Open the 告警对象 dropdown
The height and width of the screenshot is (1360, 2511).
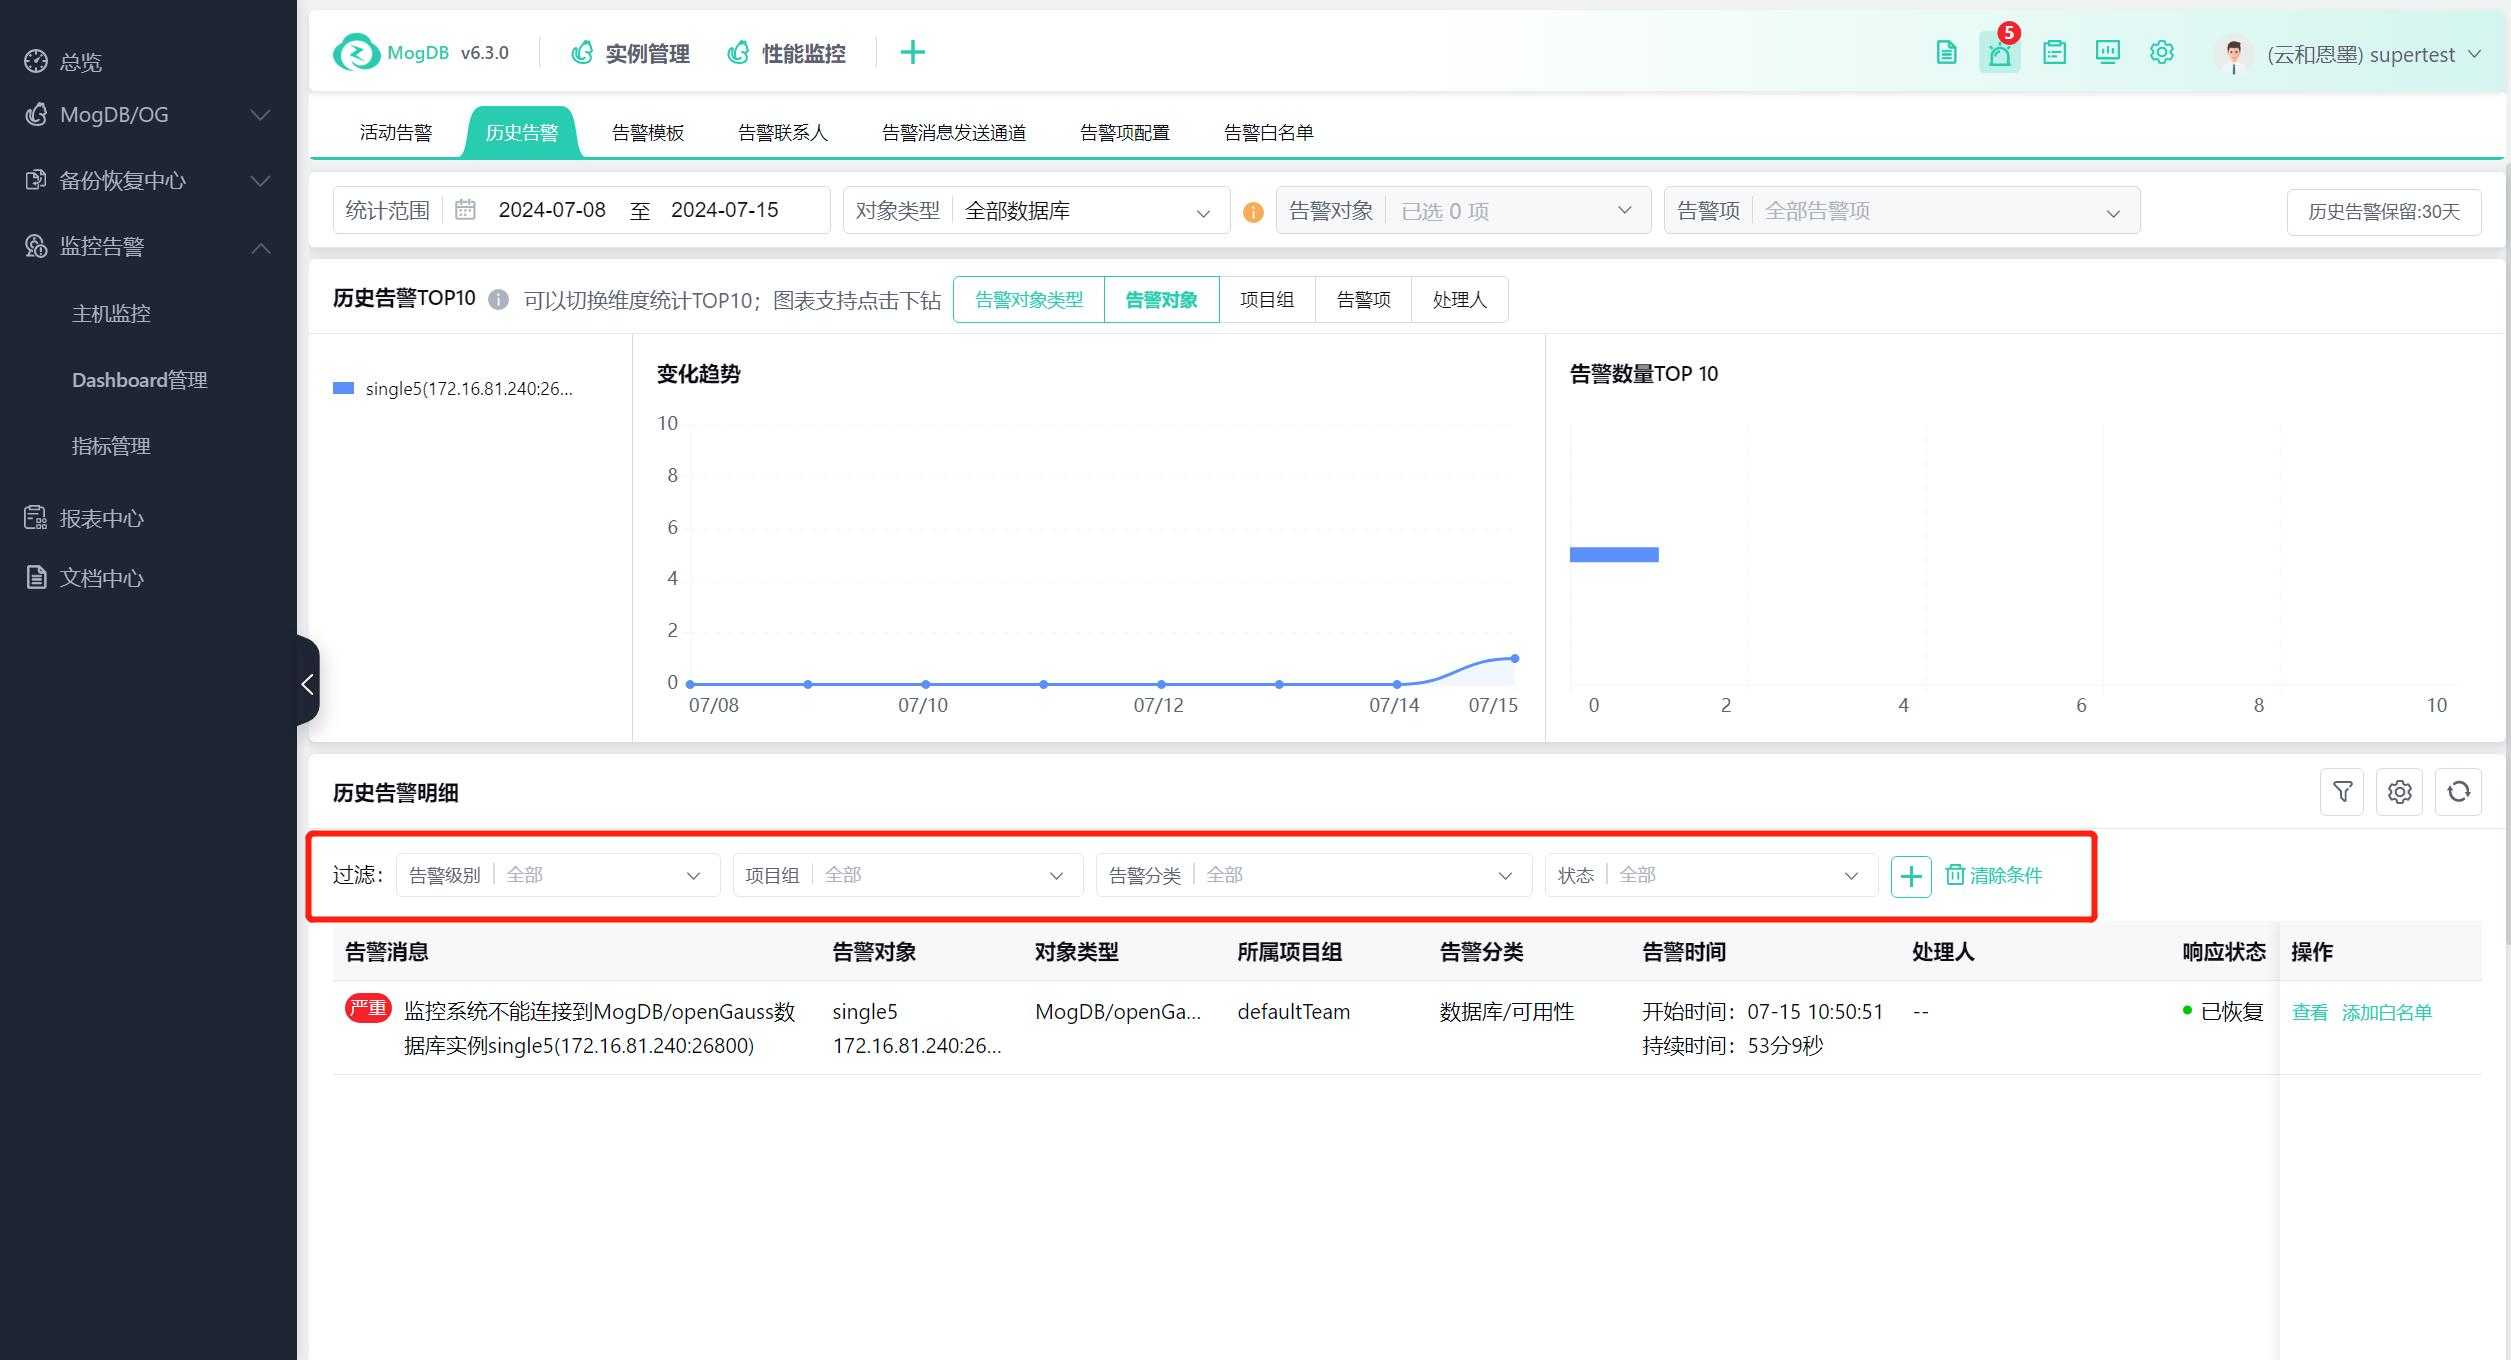tap(1463, 211)
